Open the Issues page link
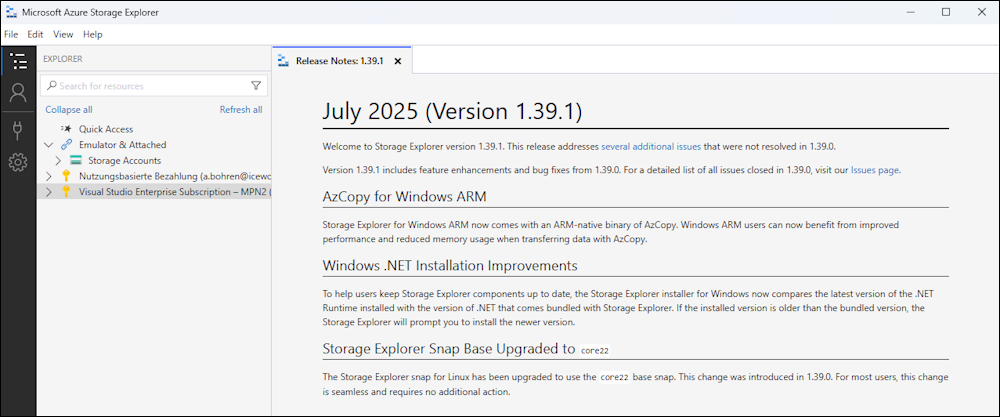 point(875,170)
